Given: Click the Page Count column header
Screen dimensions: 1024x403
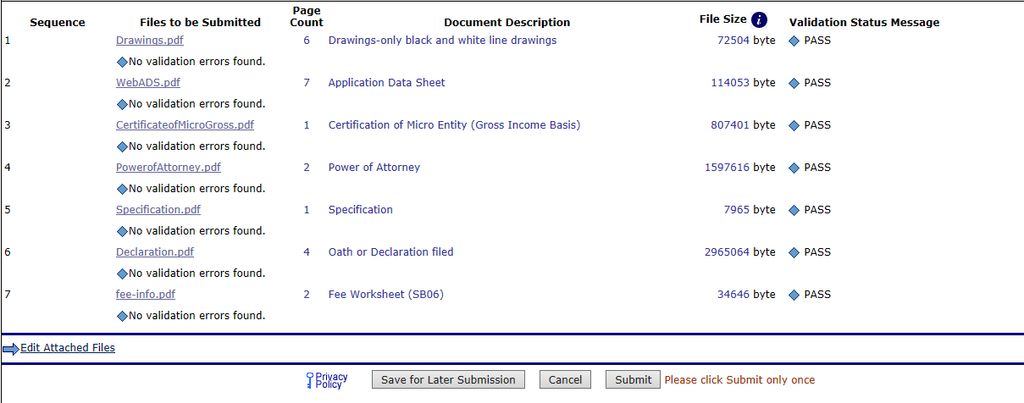Looking at the screenshot, I should [307, 16].
